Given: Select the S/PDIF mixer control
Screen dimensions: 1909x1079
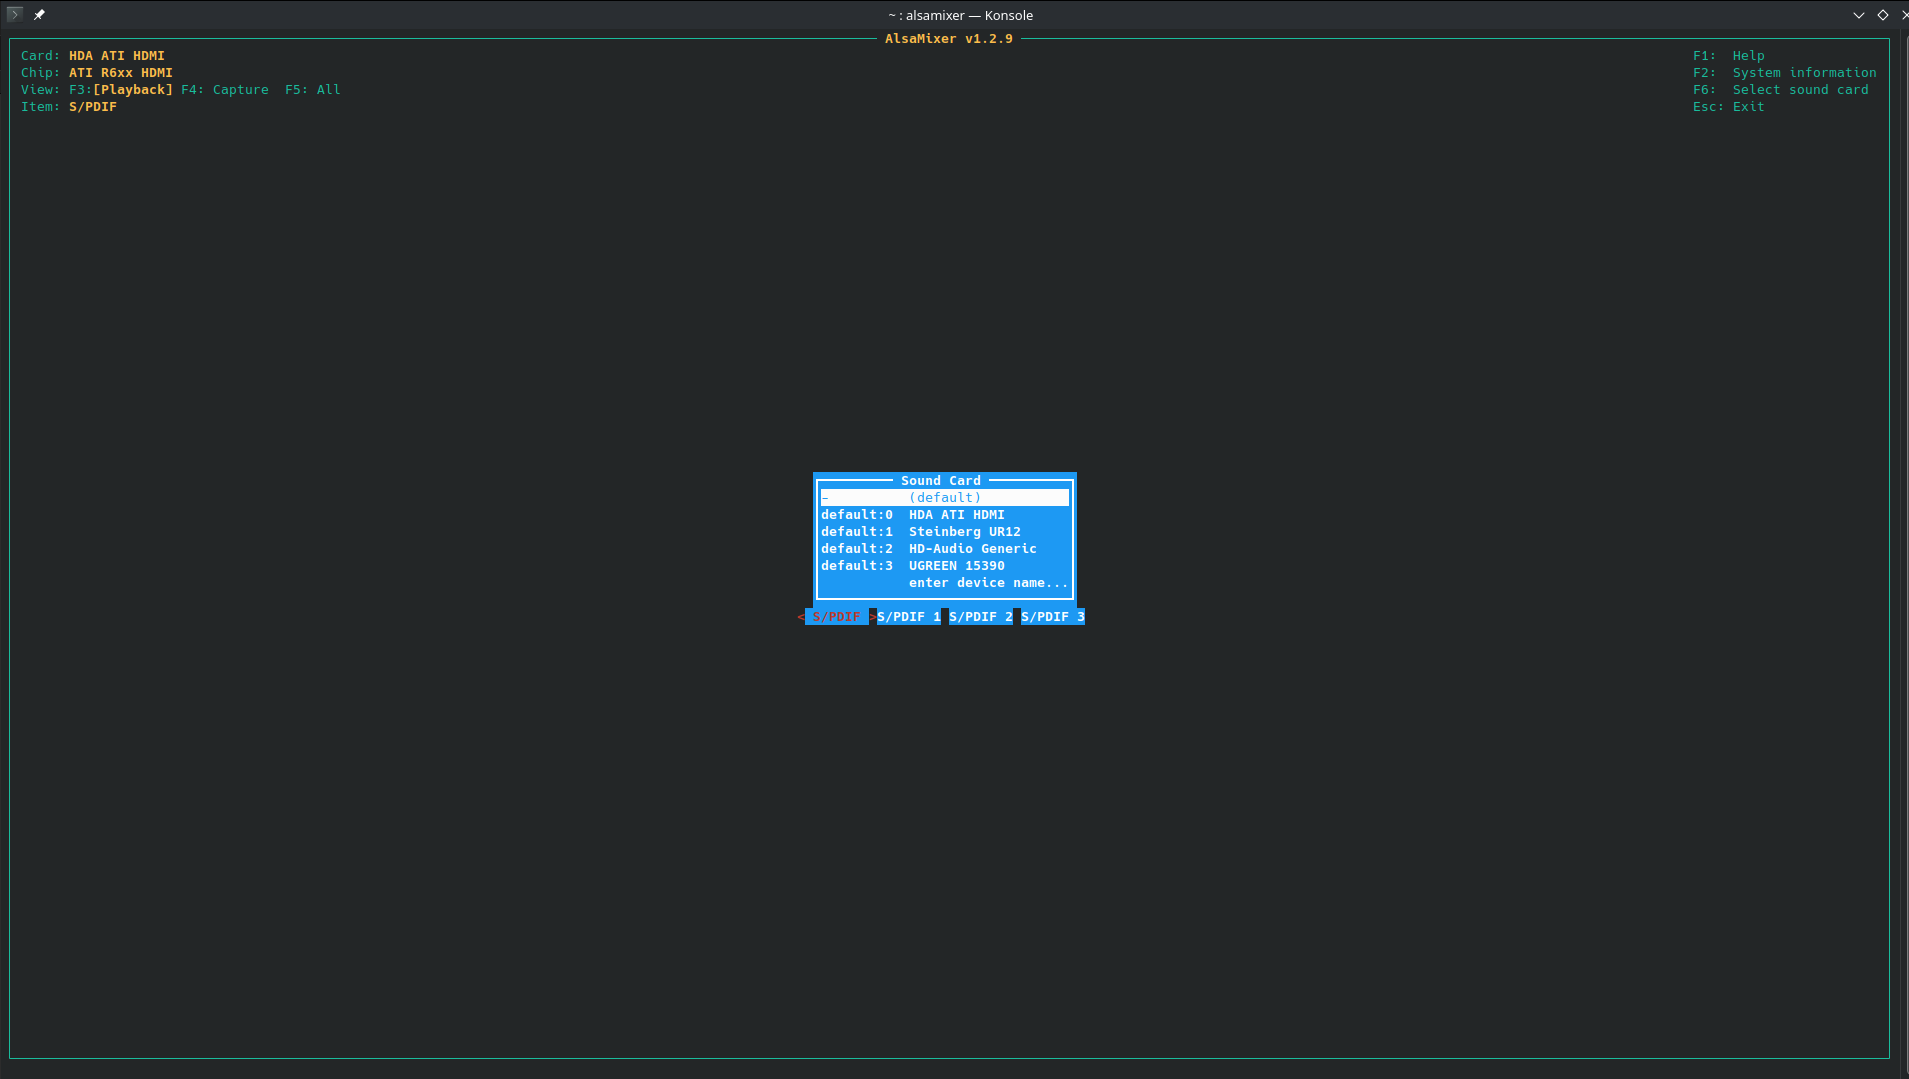Looking at the screenshot, I should [836, 617].
